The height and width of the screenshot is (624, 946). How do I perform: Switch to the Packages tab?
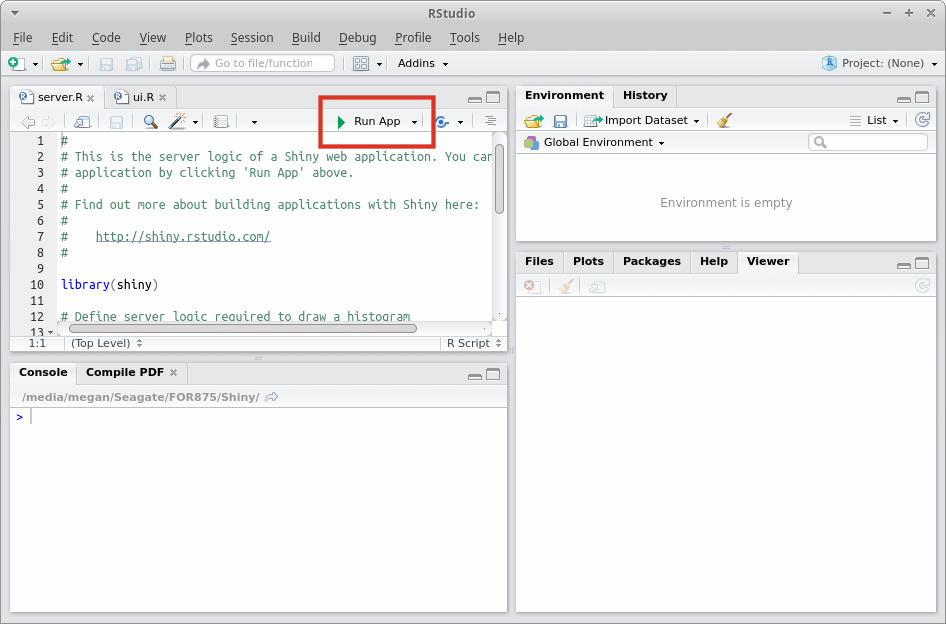coord(652,261)
